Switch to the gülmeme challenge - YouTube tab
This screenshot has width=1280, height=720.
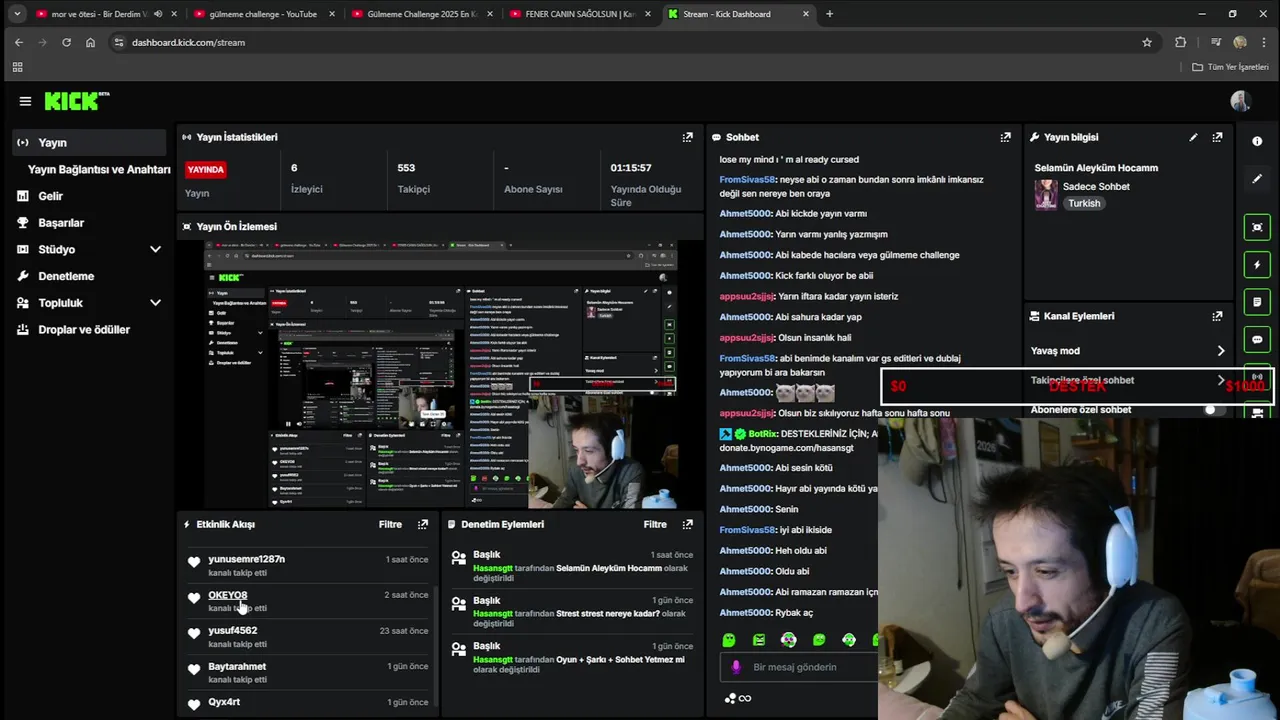click(x=263, y=14)
